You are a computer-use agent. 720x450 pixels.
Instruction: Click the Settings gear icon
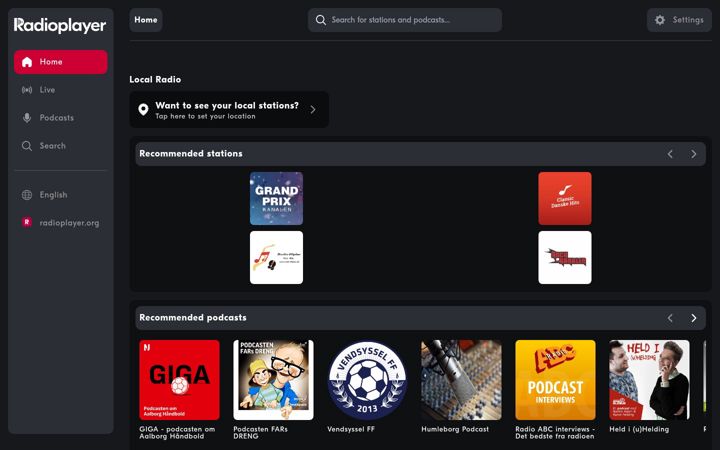tap(660, 20)
